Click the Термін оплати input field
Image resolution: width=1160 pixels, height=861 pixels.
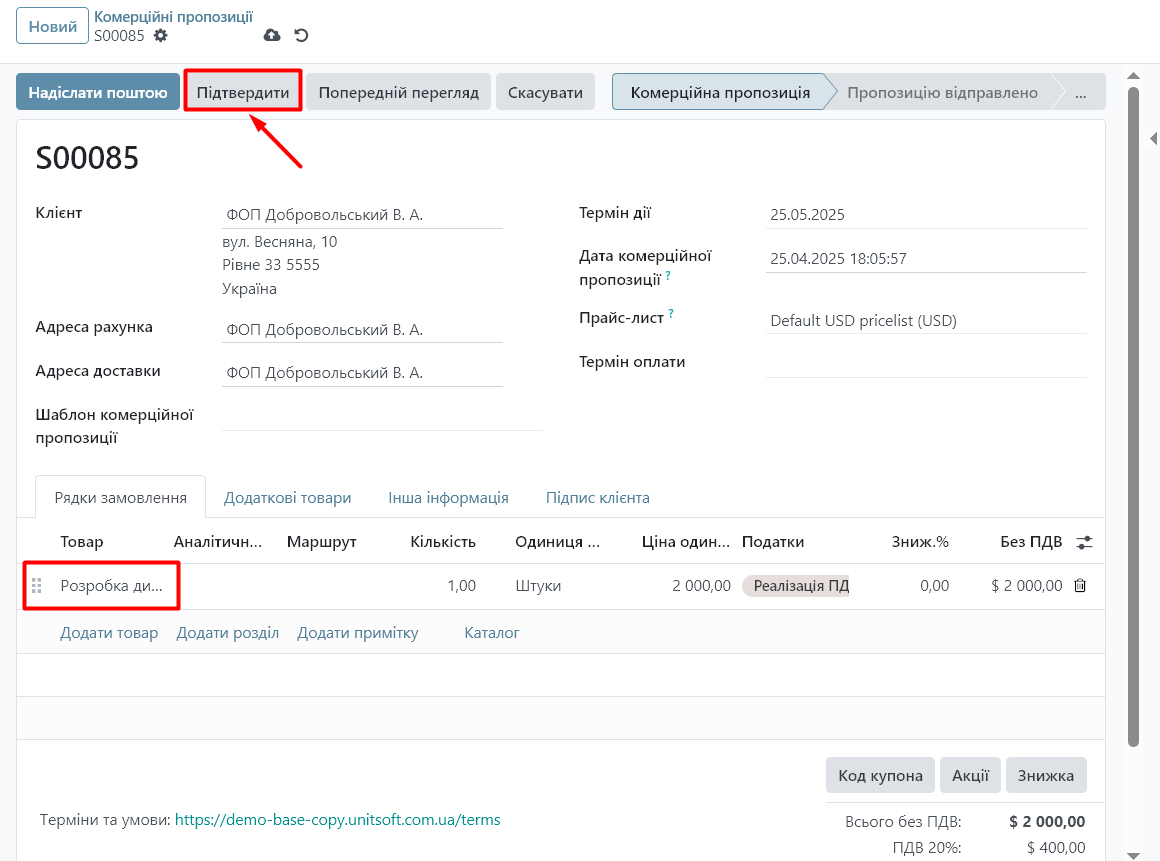(x=925, y=363)
